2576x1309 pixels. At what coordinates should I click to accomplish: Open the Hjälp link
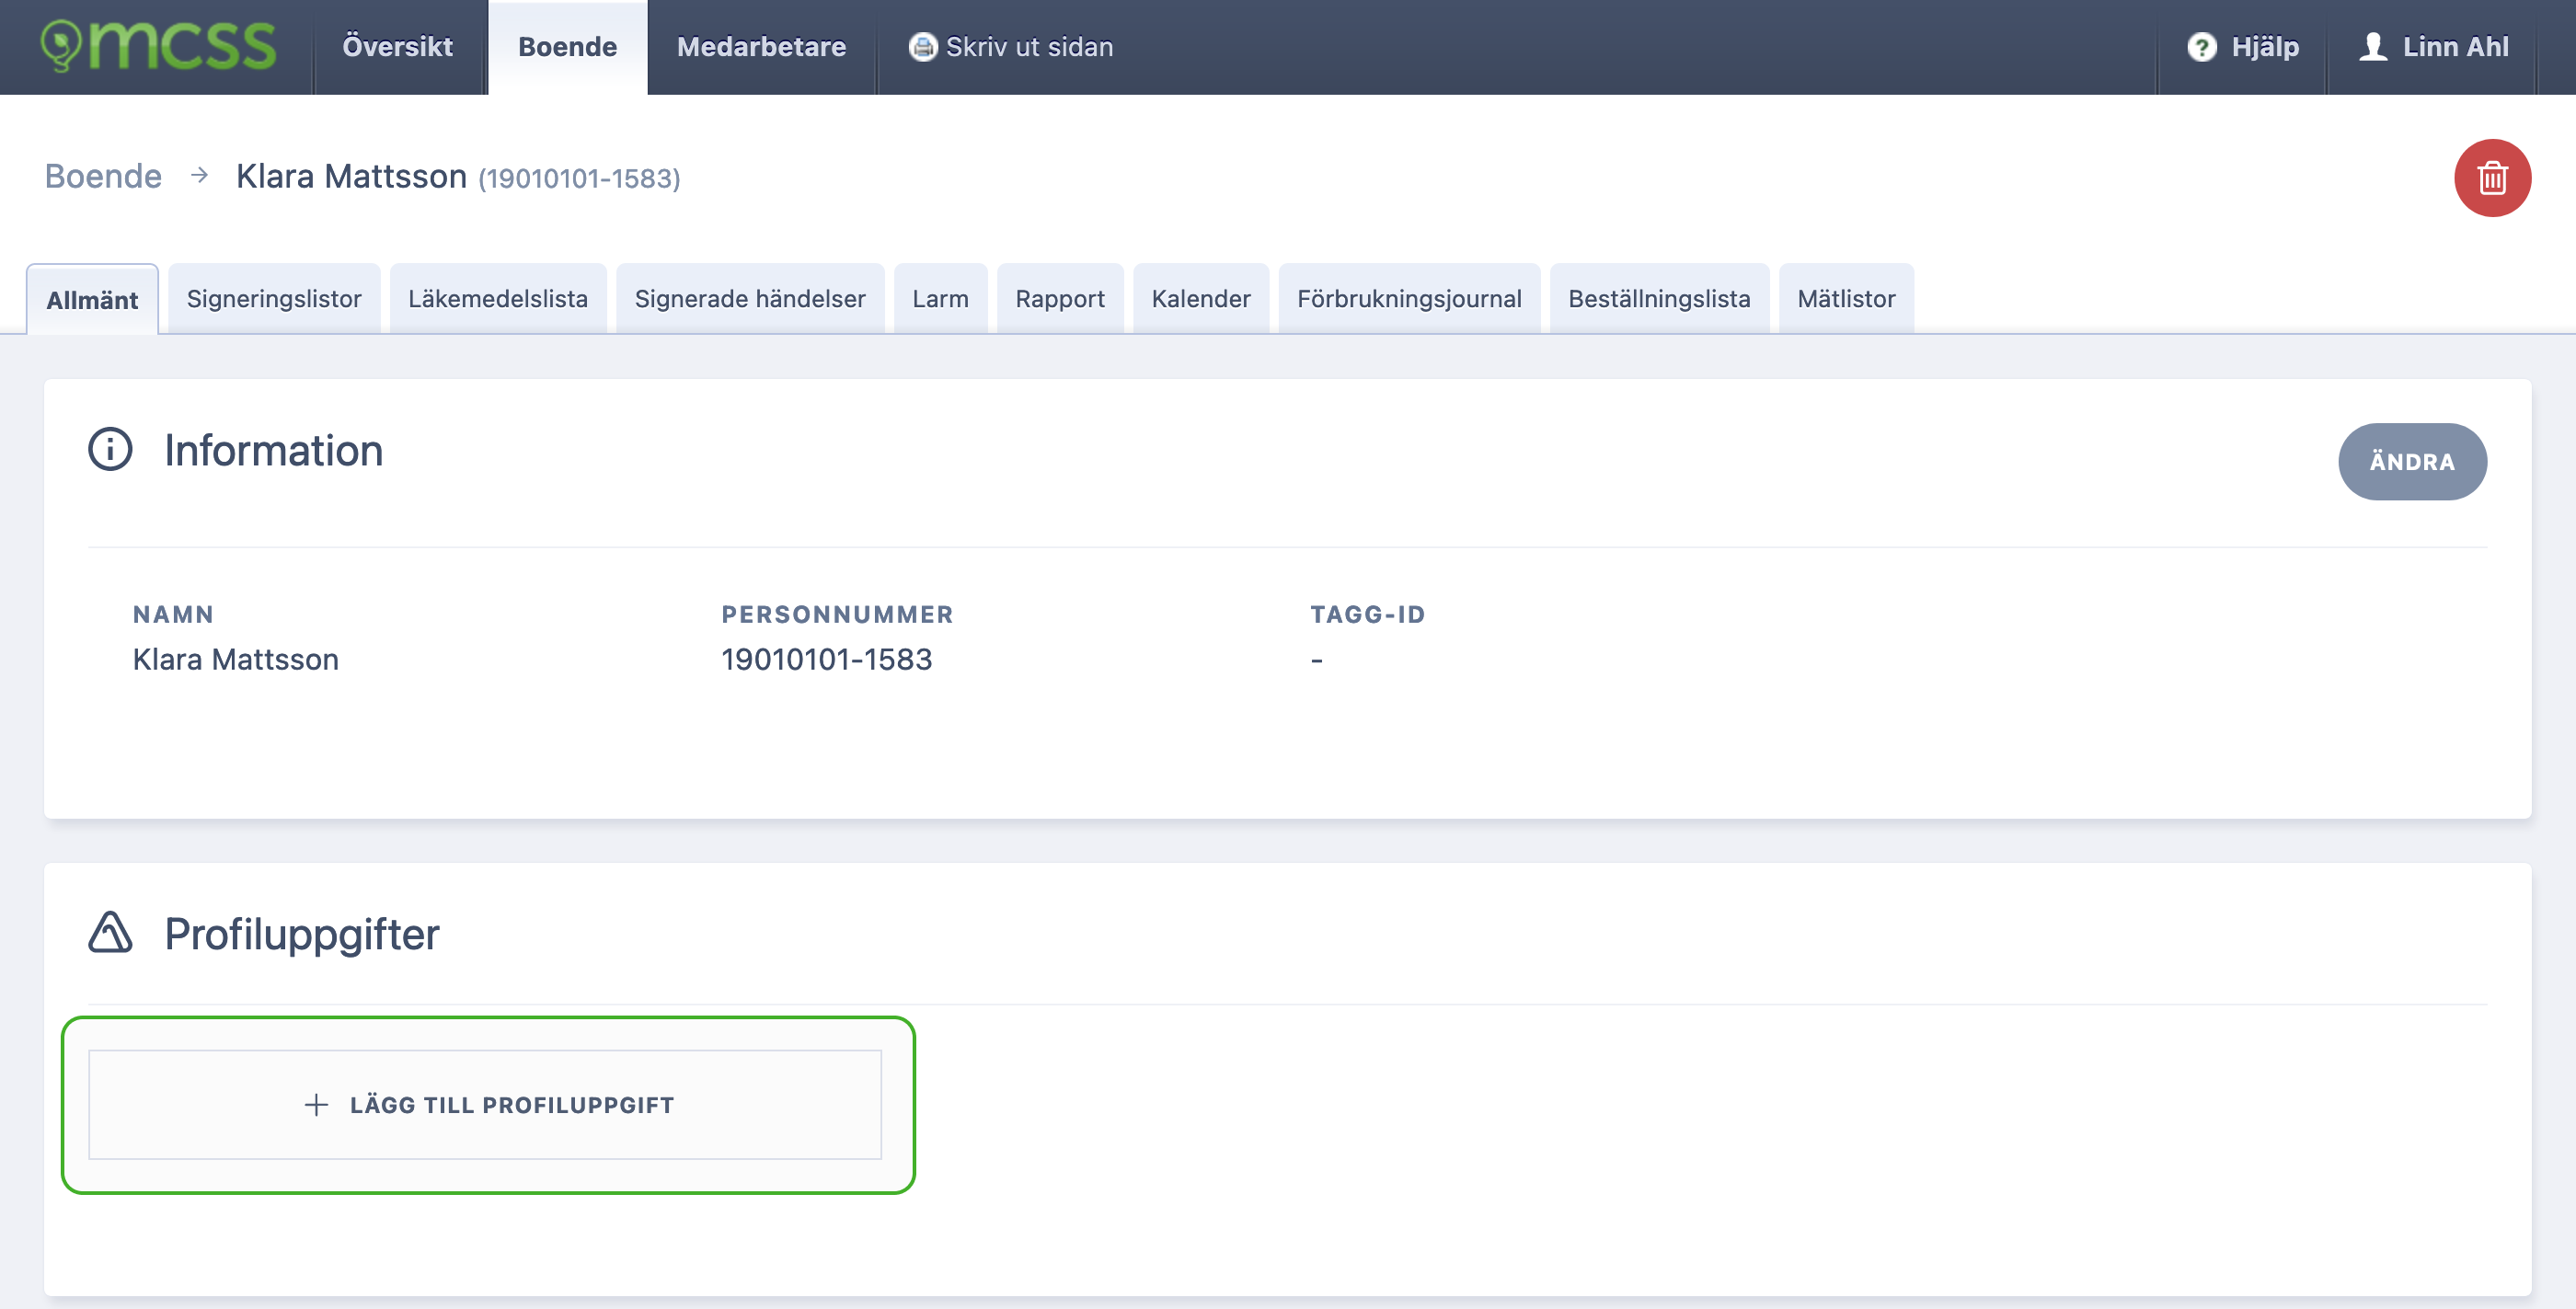2264,47
